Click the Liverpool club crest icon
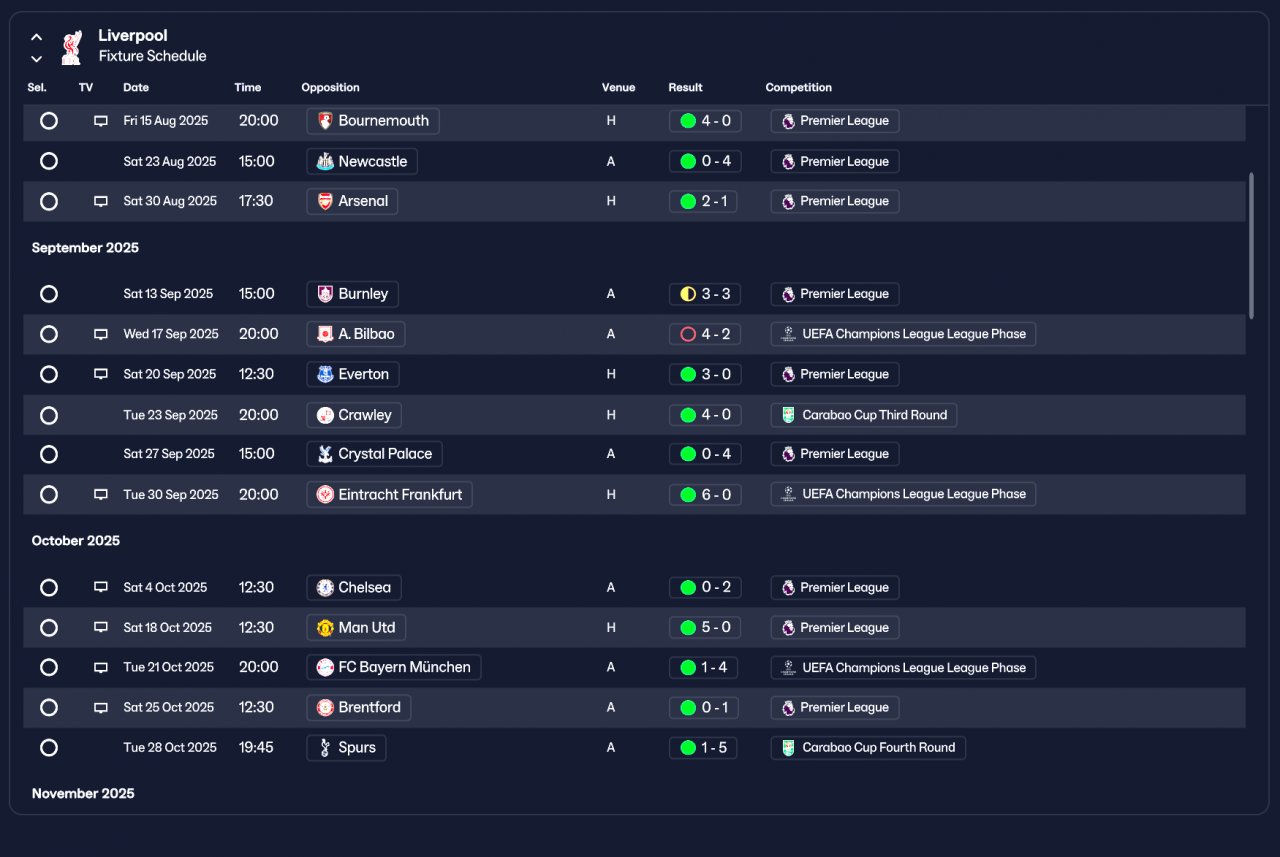Viewport: 1280px width, 857px height. [x=71, y=47]
